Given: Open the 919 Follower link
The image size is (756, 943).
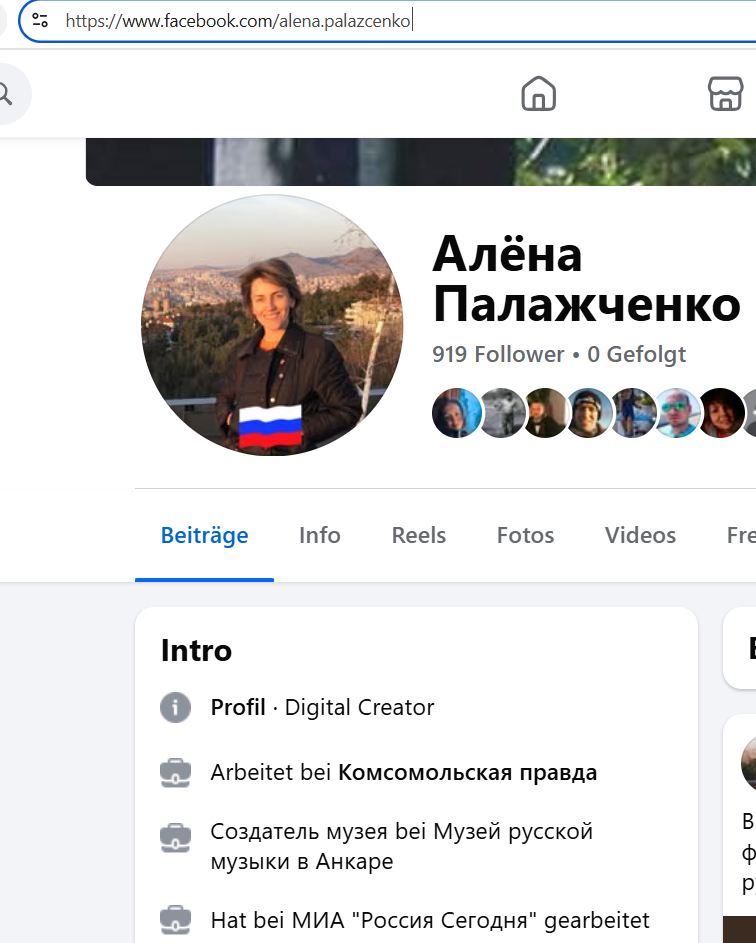Looking at the screenshot, I should [498, 354].
